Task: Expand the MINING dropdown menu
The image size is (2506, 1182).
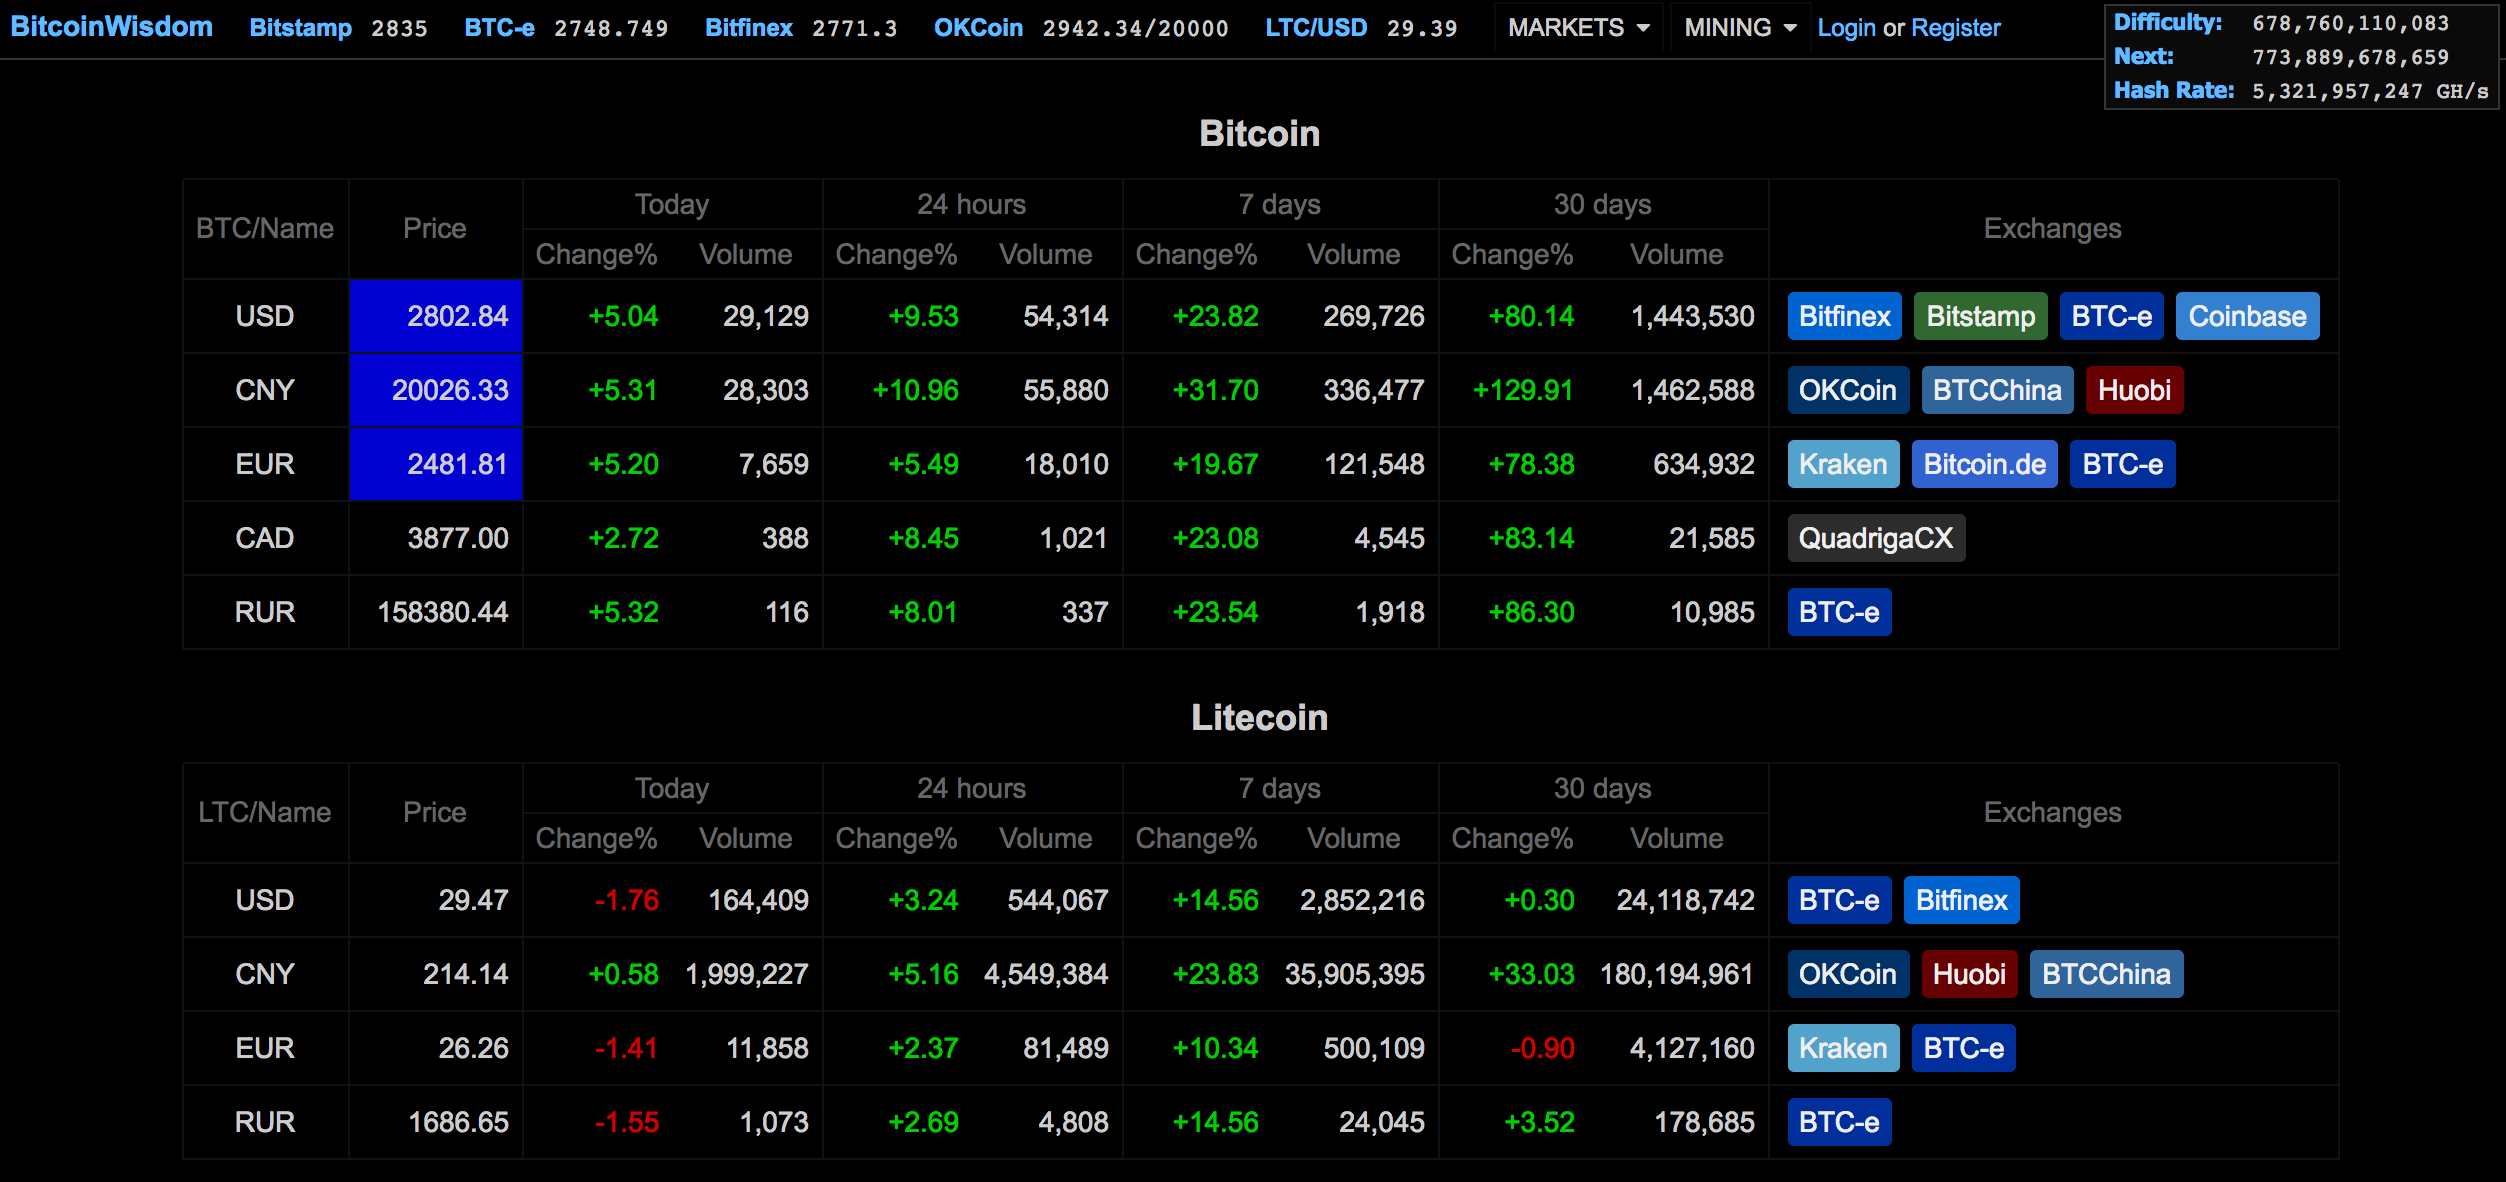Action: (1739, 28)
